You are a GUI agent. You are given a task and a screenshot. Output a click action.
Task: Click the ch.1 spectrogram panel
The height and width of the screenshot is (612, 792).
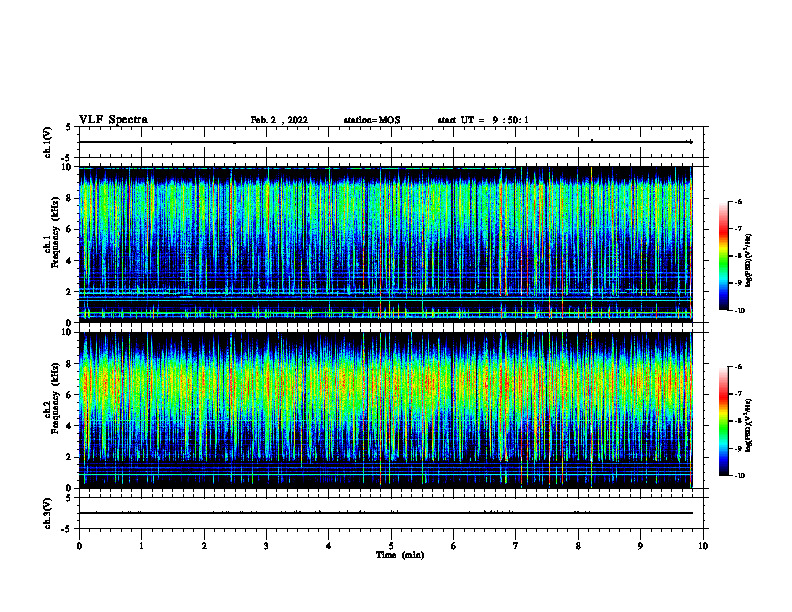click(x=391, y=244)
